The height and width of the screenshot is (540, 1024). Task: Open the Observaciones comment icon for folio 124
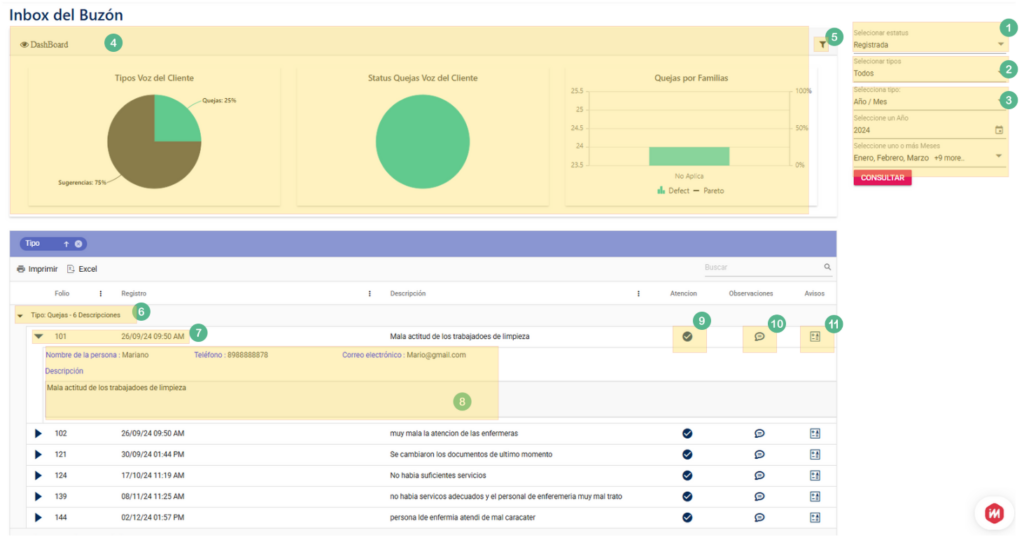coord(760,475)
